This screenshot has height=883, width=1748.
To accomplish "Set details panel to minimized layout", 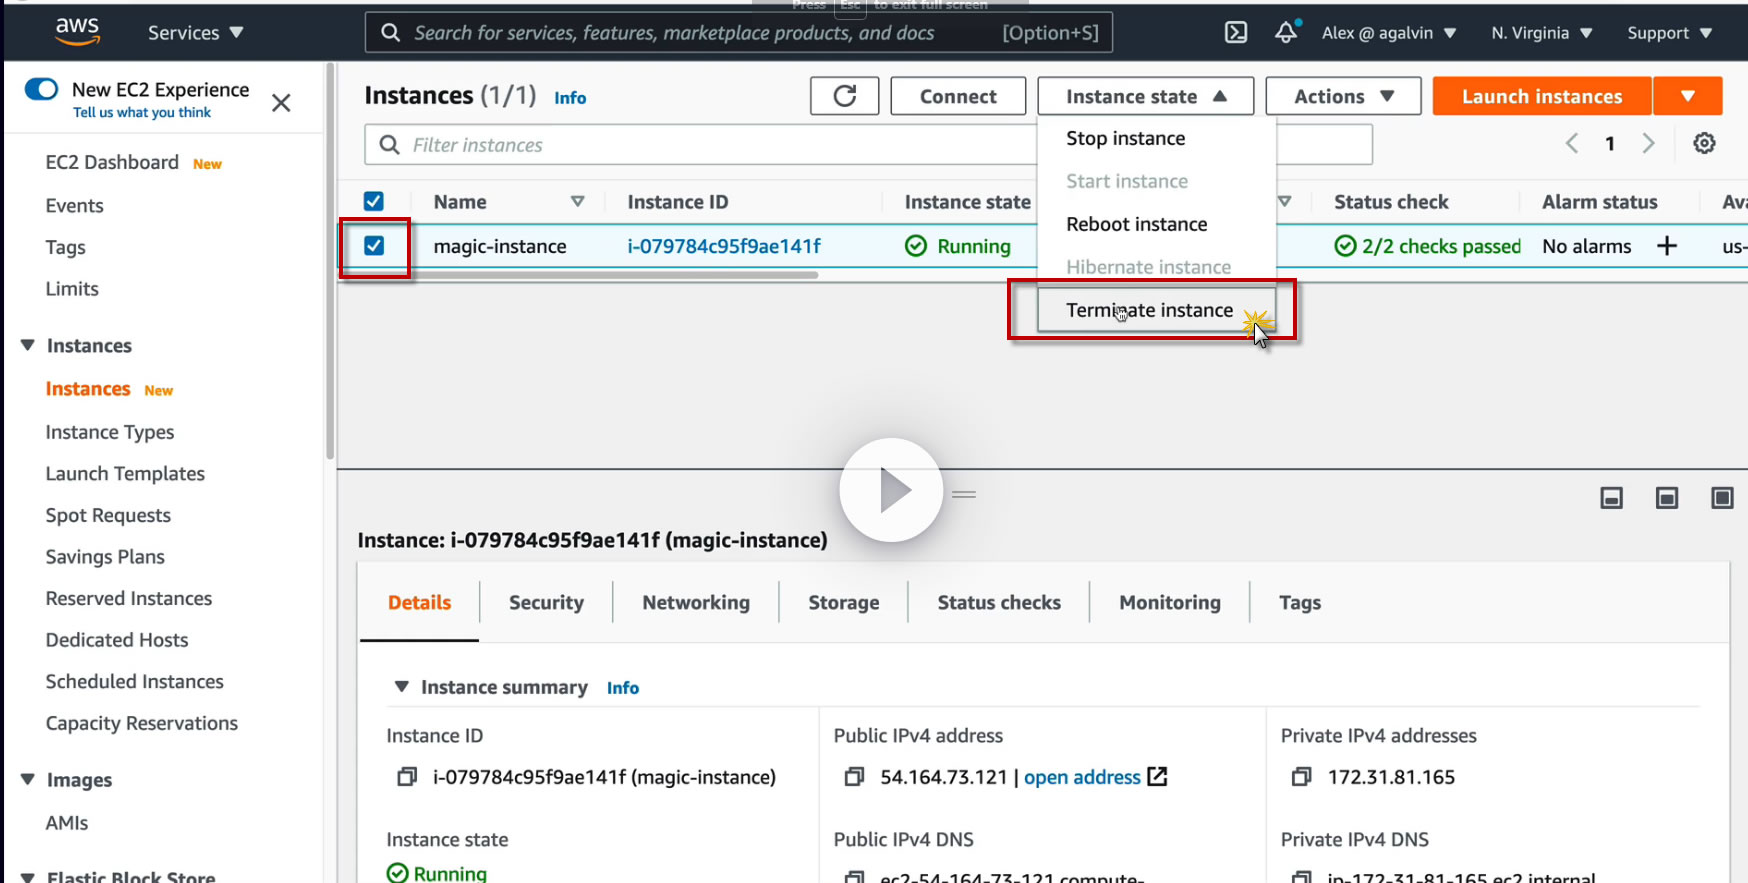I will click(1612, 498).
